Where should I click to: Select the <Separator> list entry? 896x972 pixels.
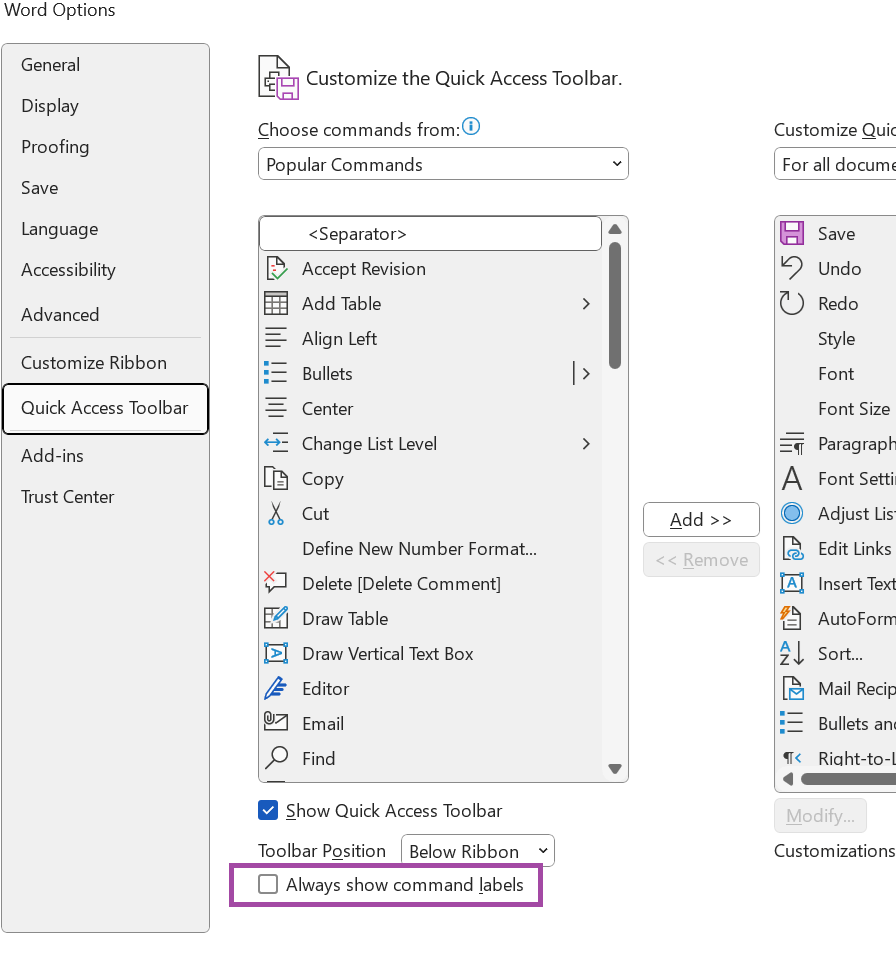coord(431,234)
